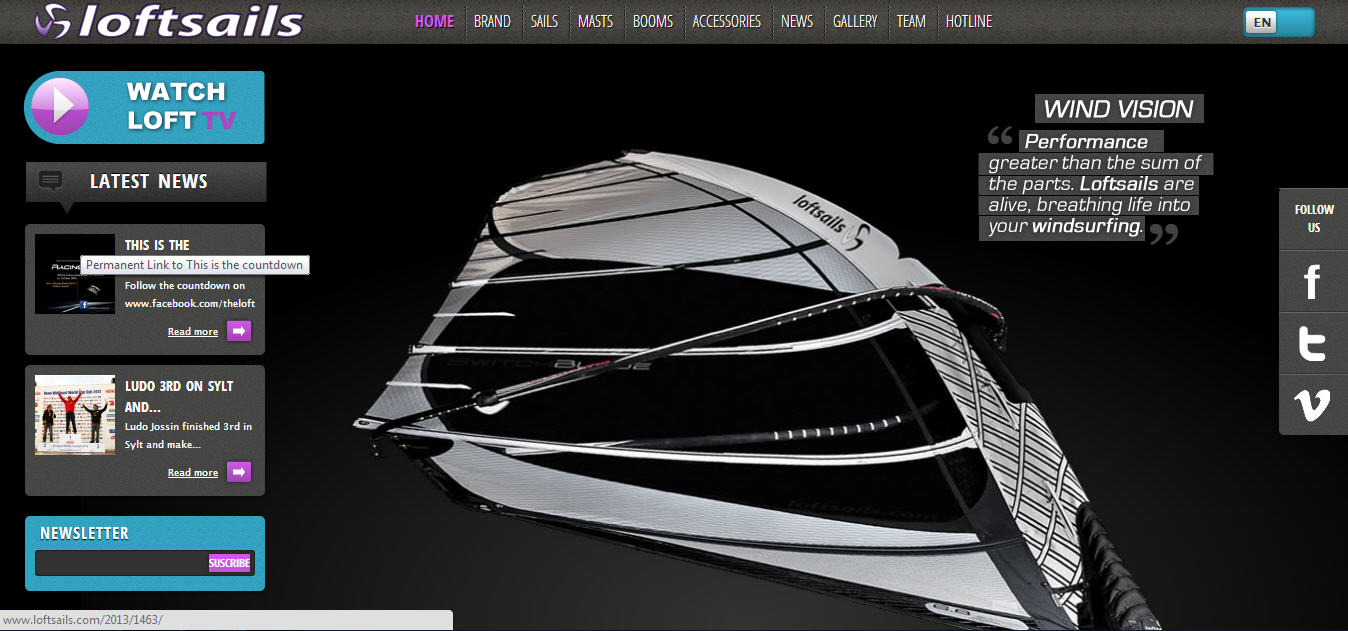Open the Watch Loft TV banner text
The image size is (1348, 631).
[180, 106]
